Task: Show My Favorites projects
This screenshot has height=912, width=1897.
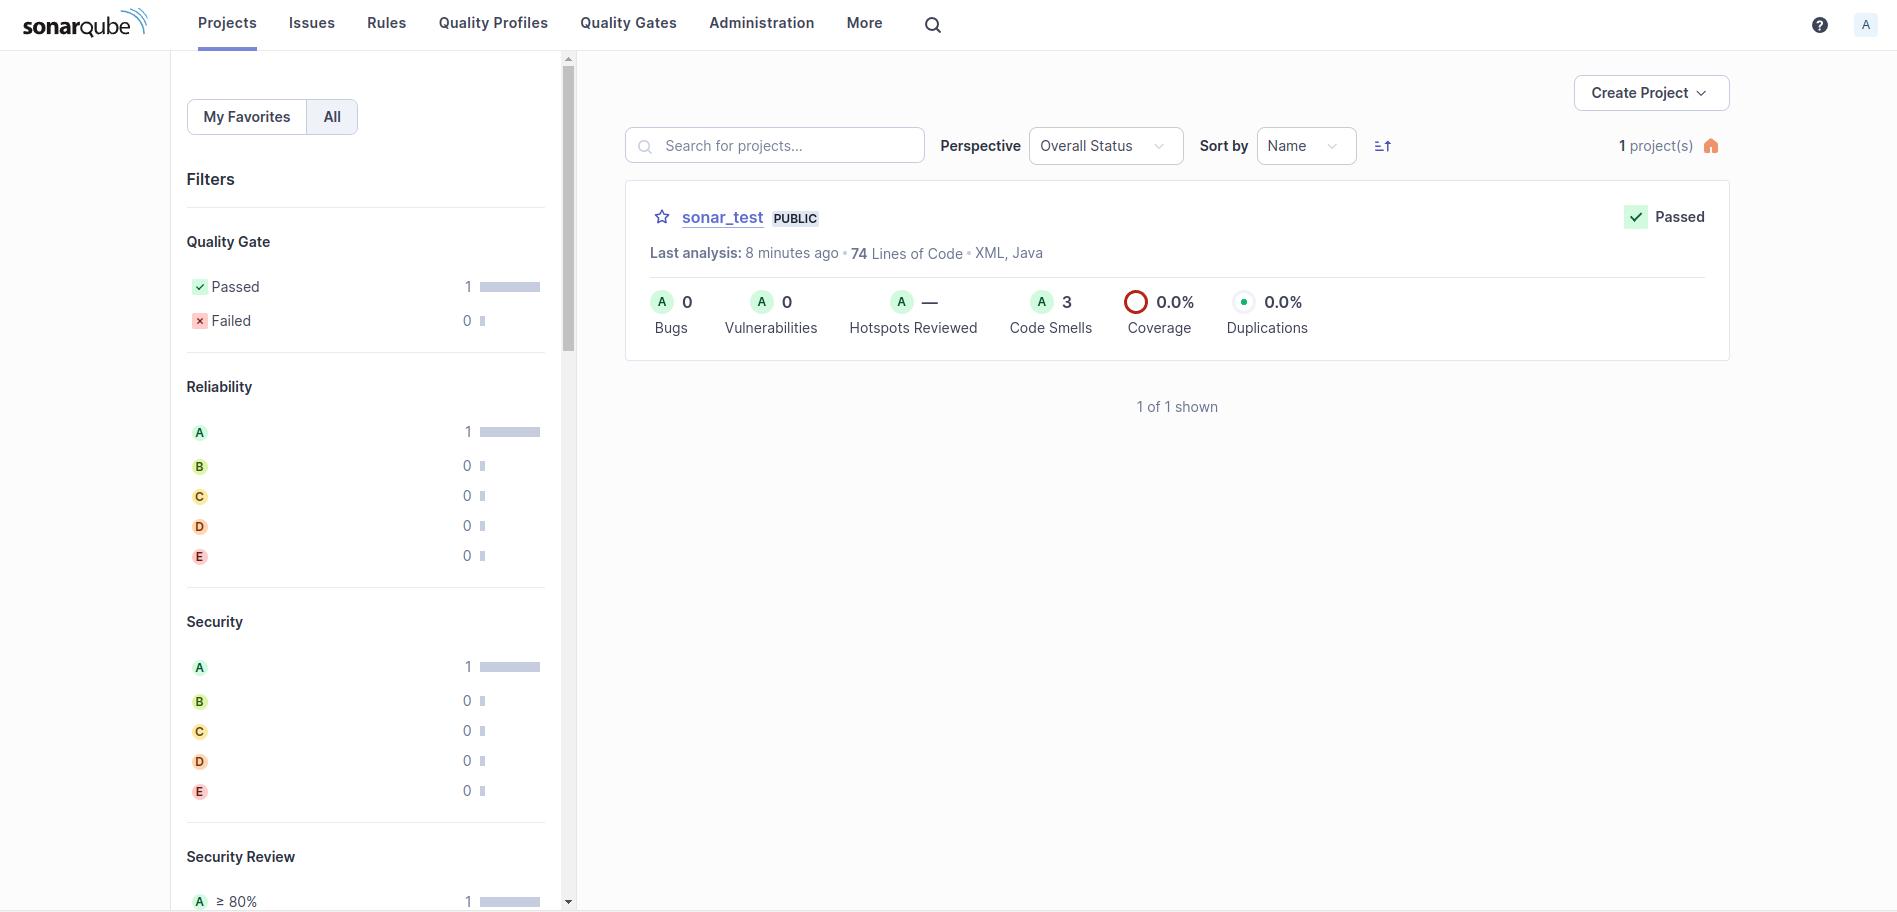Action: [247, 117]
